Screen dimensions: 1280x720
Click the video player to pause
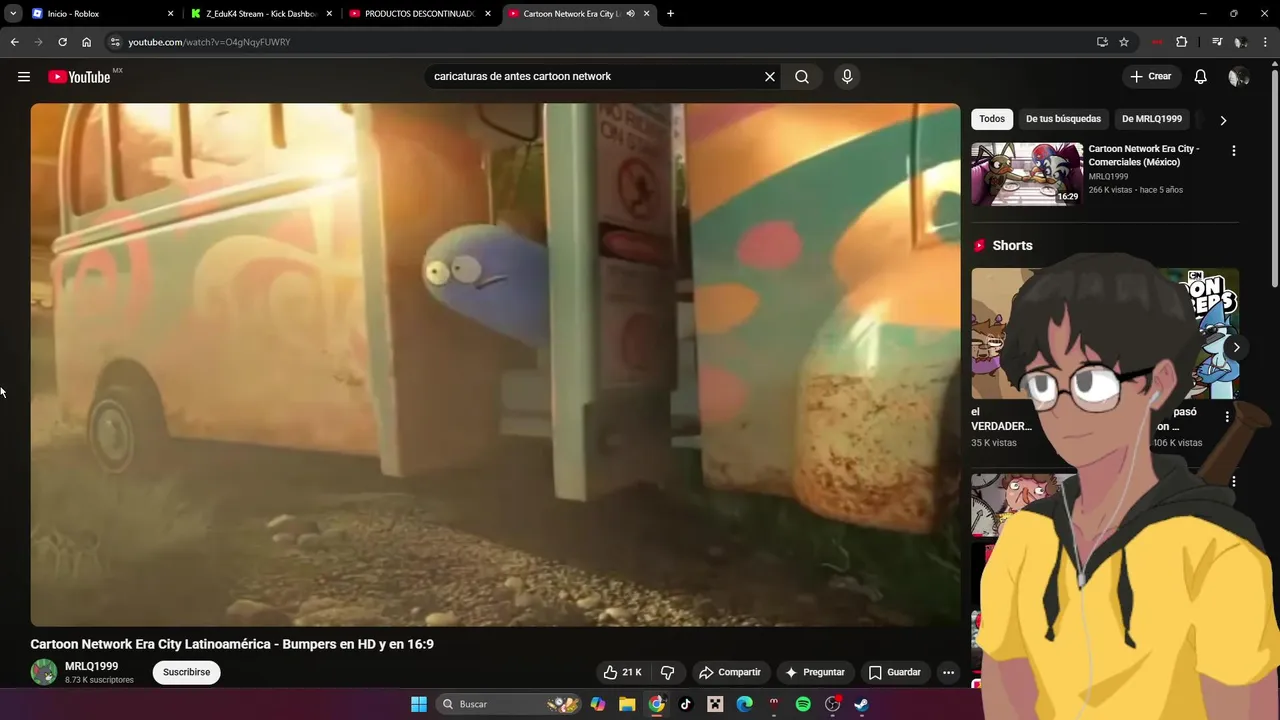(495, 365)
